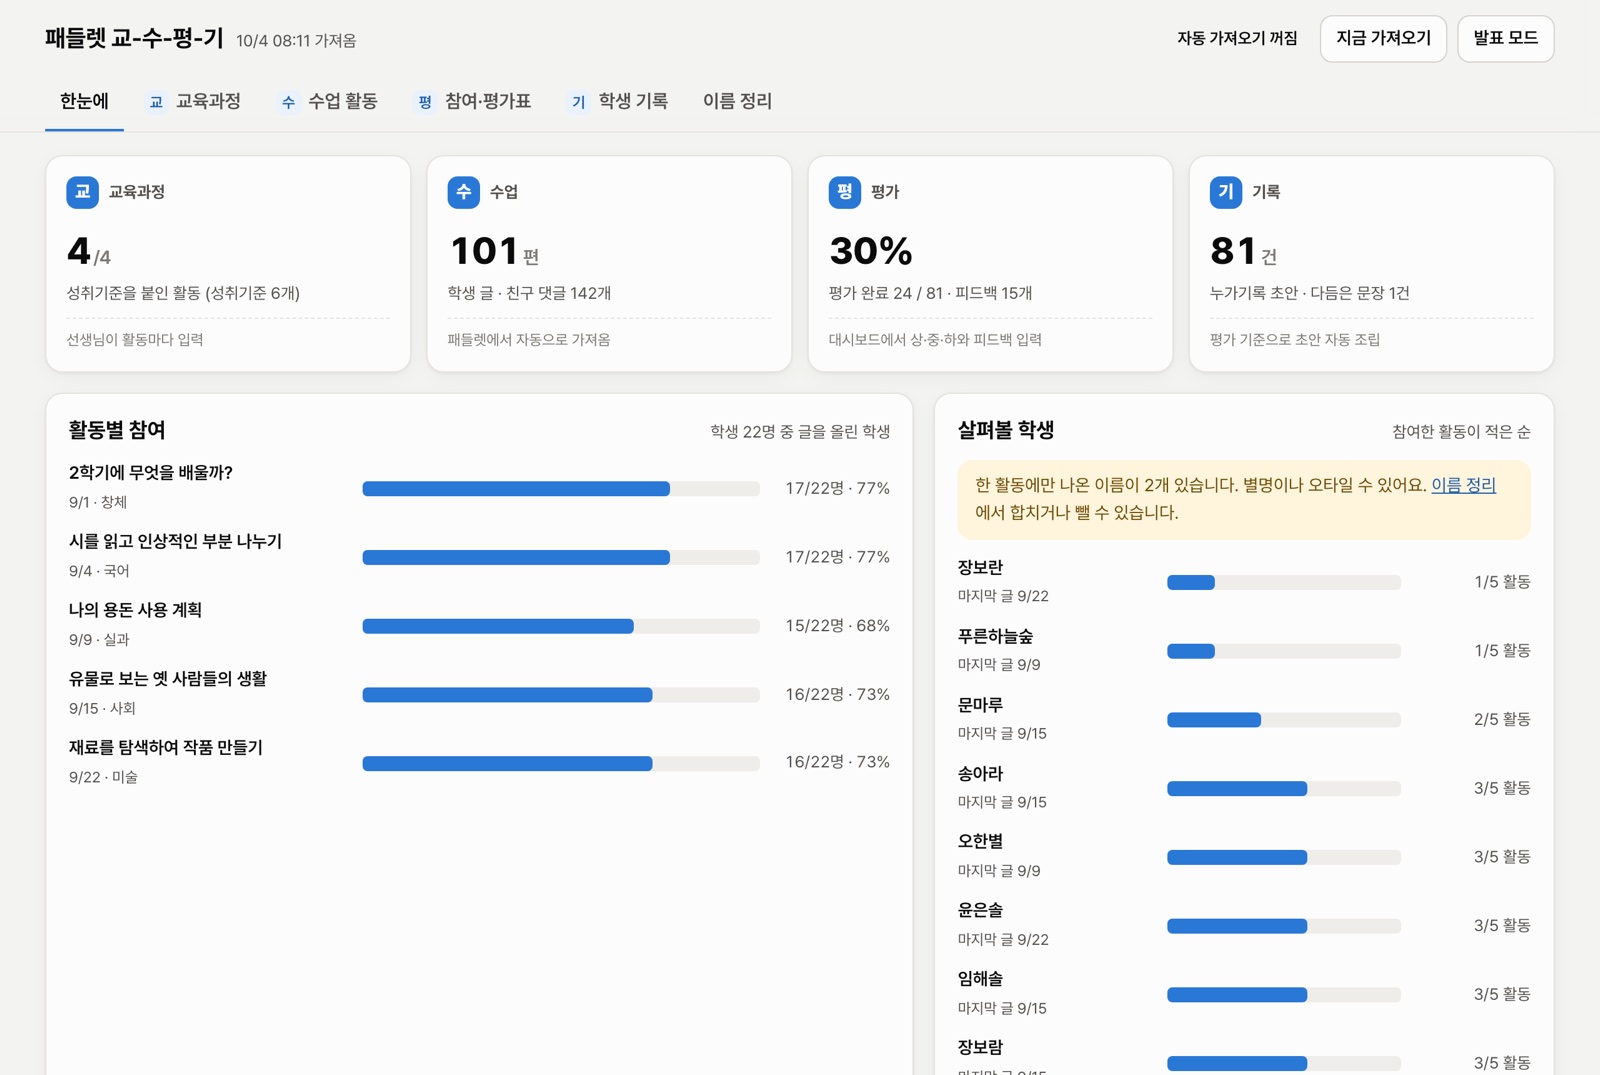Click the 기 icon on the 기록 card
Screen dimensions: 1600x1075
(x=1225, y=192)
